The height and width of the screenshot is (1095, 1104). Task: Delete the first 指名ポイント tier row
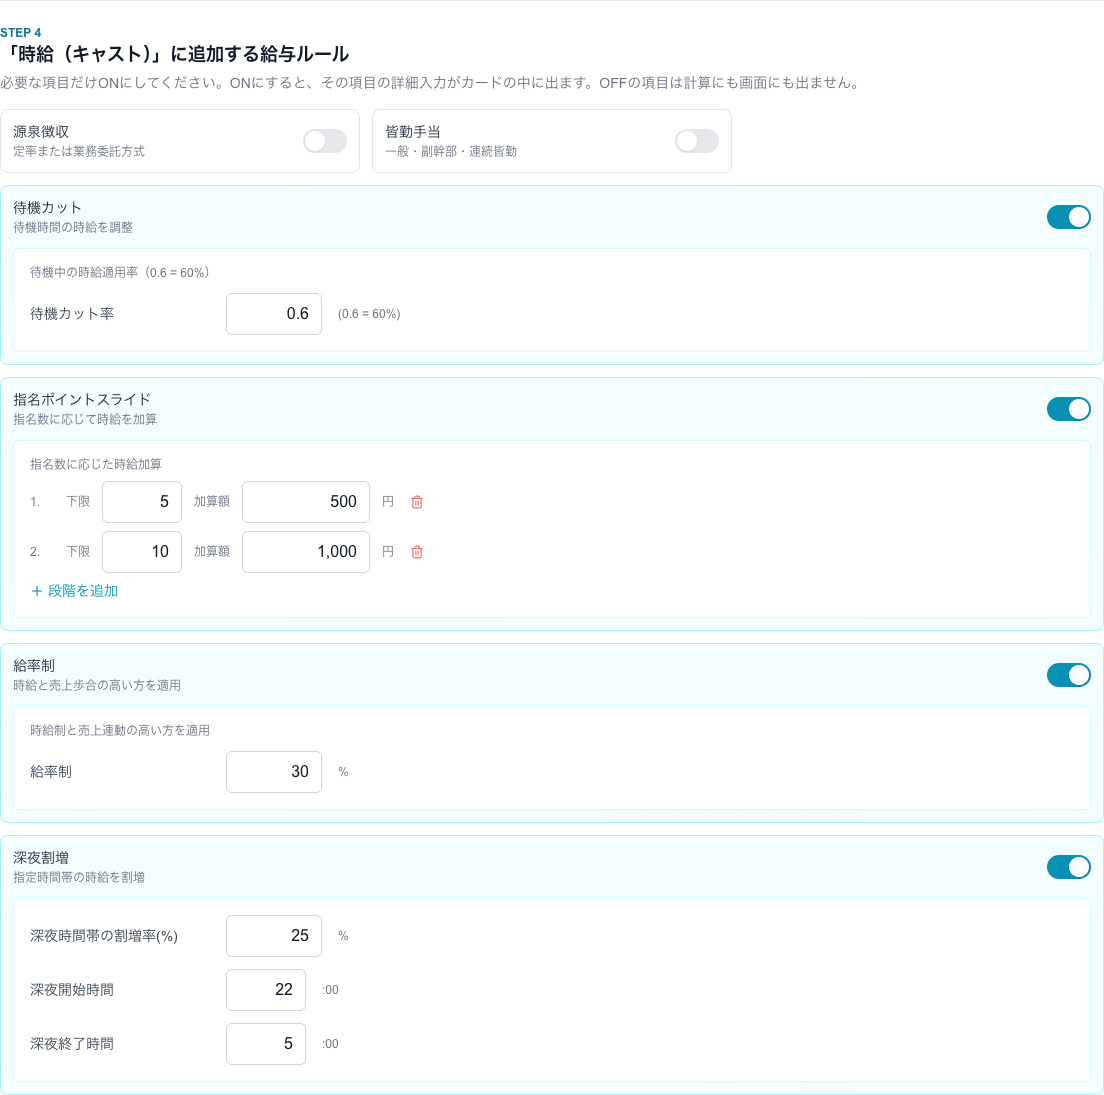point(417,502)
